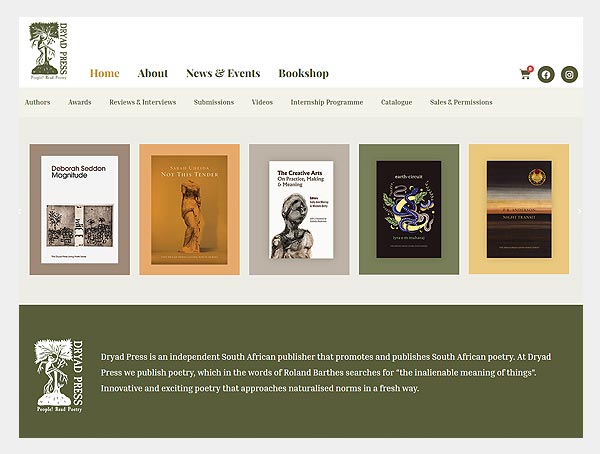Show previous books with left carousel arrow
Viewport: 600px width, 454px height.
pos(21,211)
